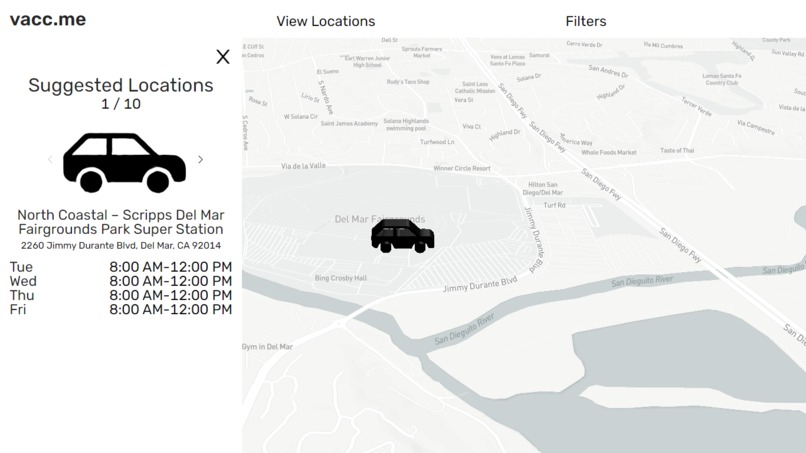Click Gym in Del Mar label

pyautogui.click(x=267, y=347)
